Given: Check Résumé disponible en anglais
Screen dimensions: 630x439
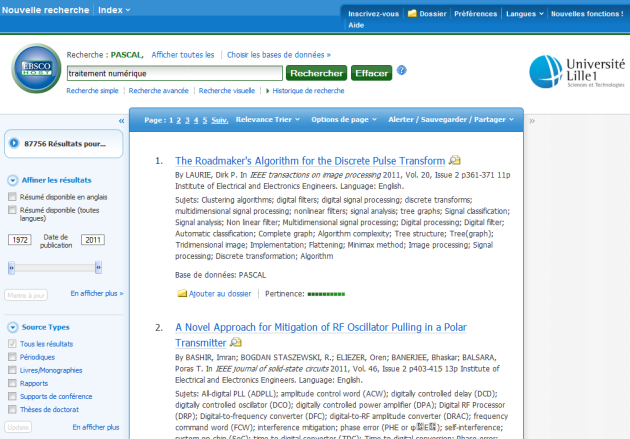Looking at the screenshot, I should (x=12, y=196).
